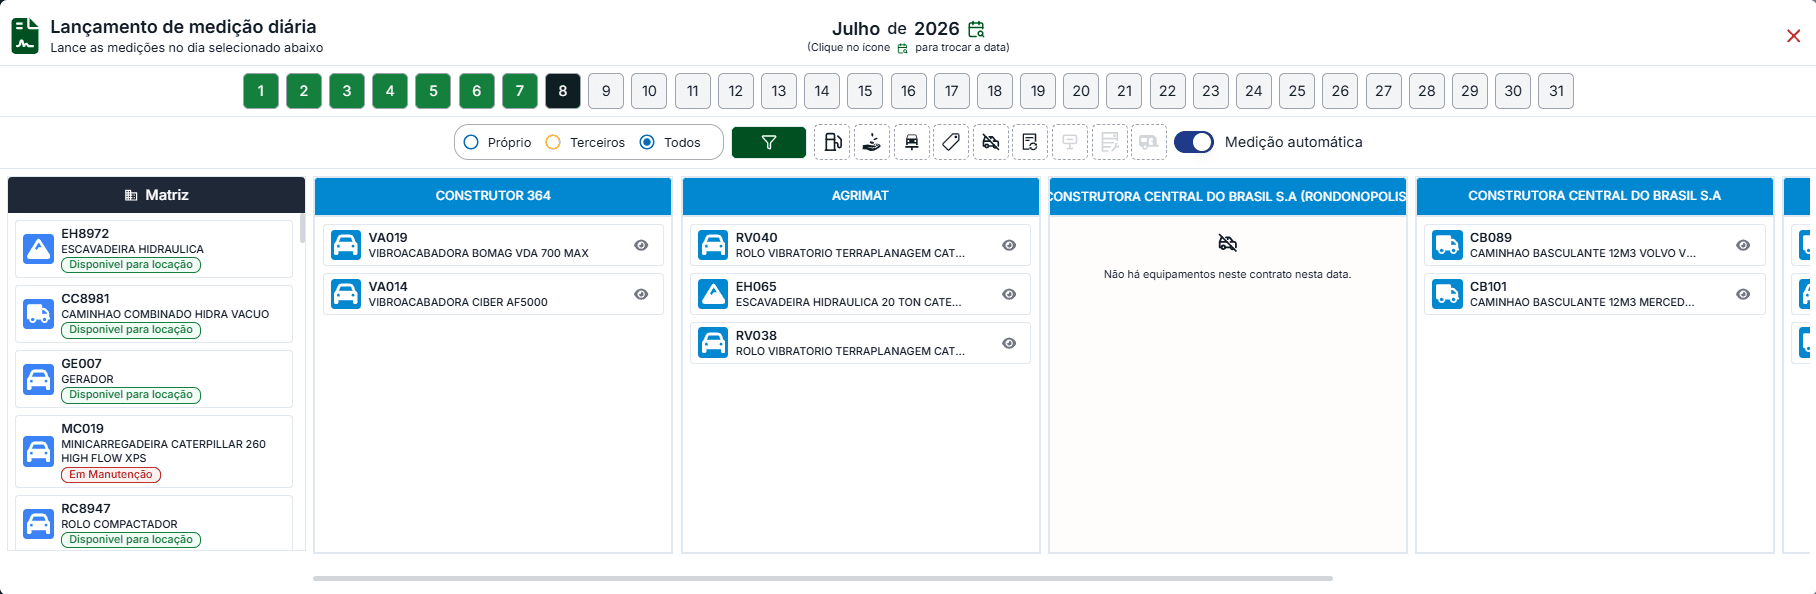Click the crossed-out car toolbar icon
This screenshot has height=594, width=1816.
991,142
